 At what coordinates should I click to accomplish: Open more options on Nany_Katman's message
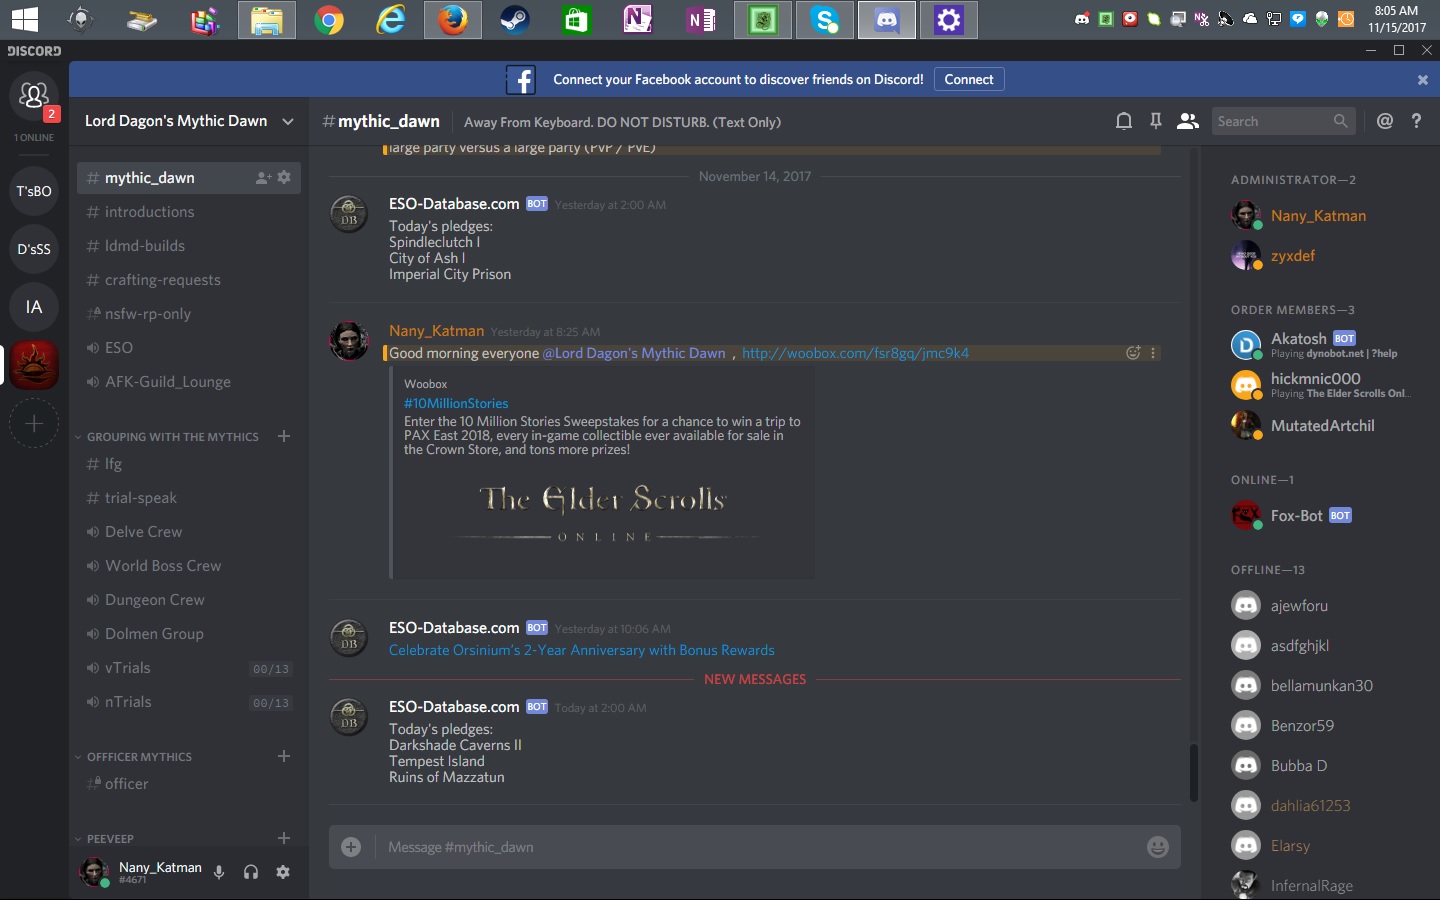(x=1153, y=353)
